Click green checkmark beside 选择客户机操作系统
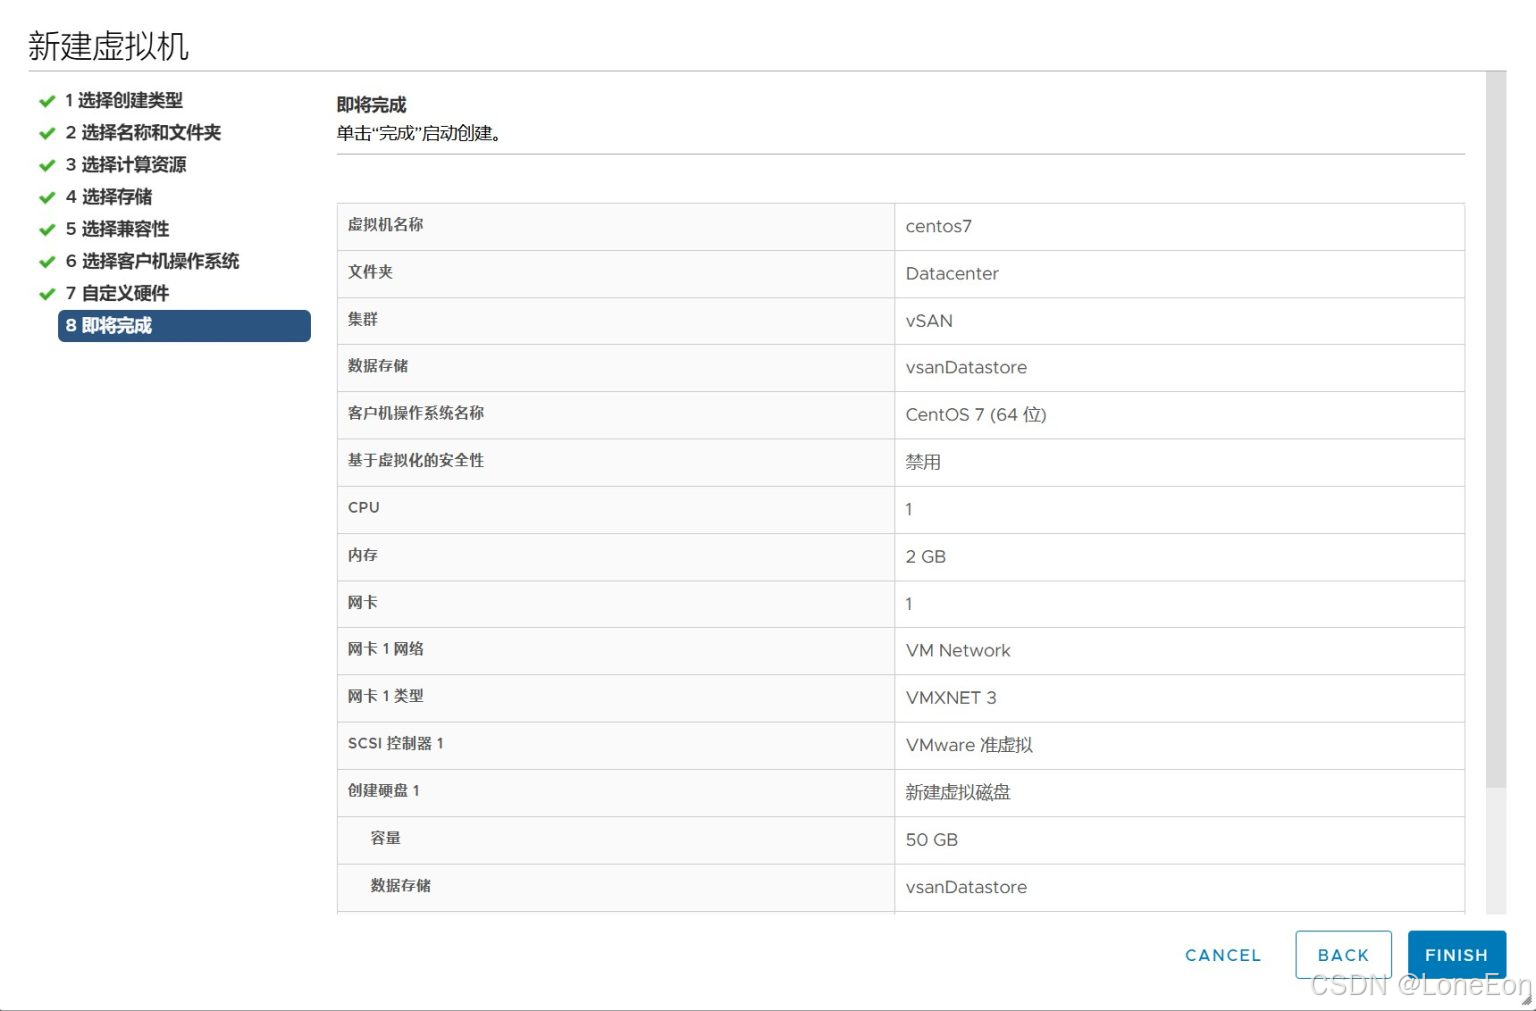The width and height of the screenshot is (1536, 1011). [x=46, y=261]
